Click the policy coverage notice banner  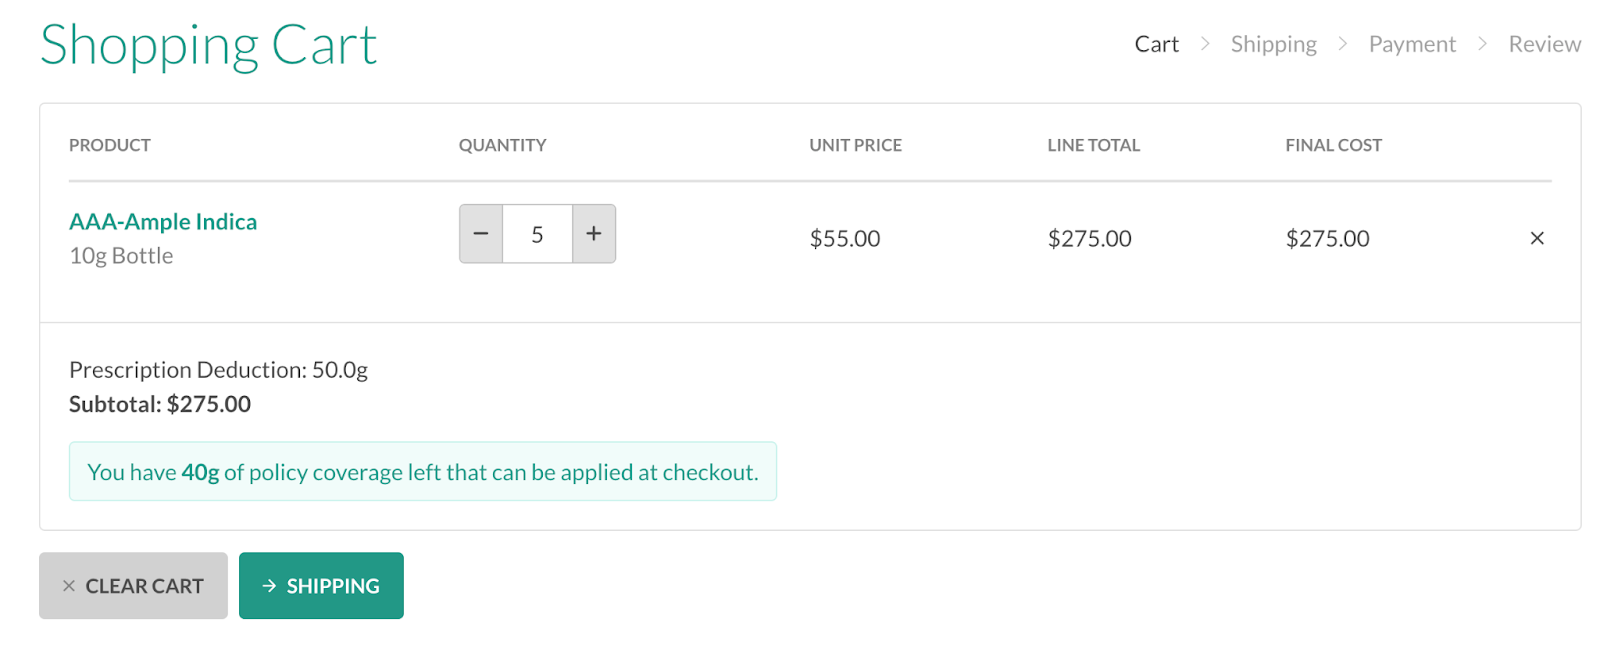(422, 472)
